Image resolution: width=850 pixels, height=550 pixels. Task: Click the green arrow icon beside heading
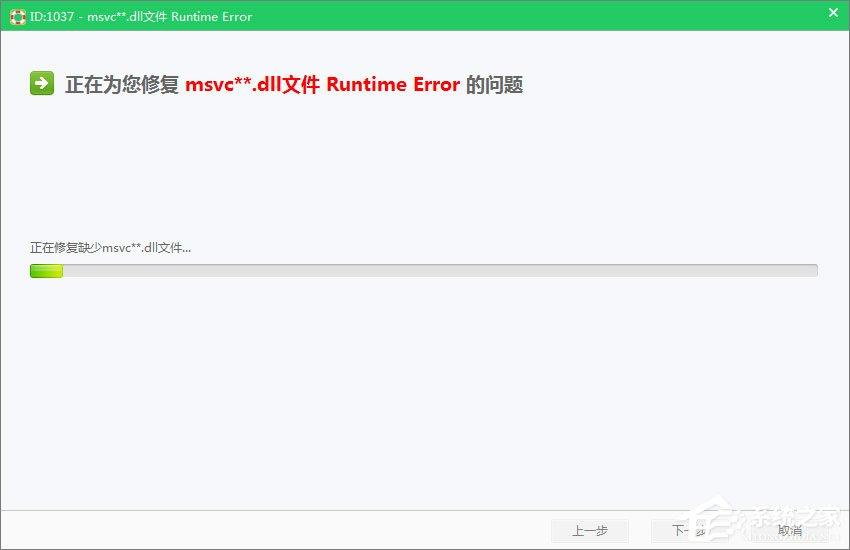(42, 83)
